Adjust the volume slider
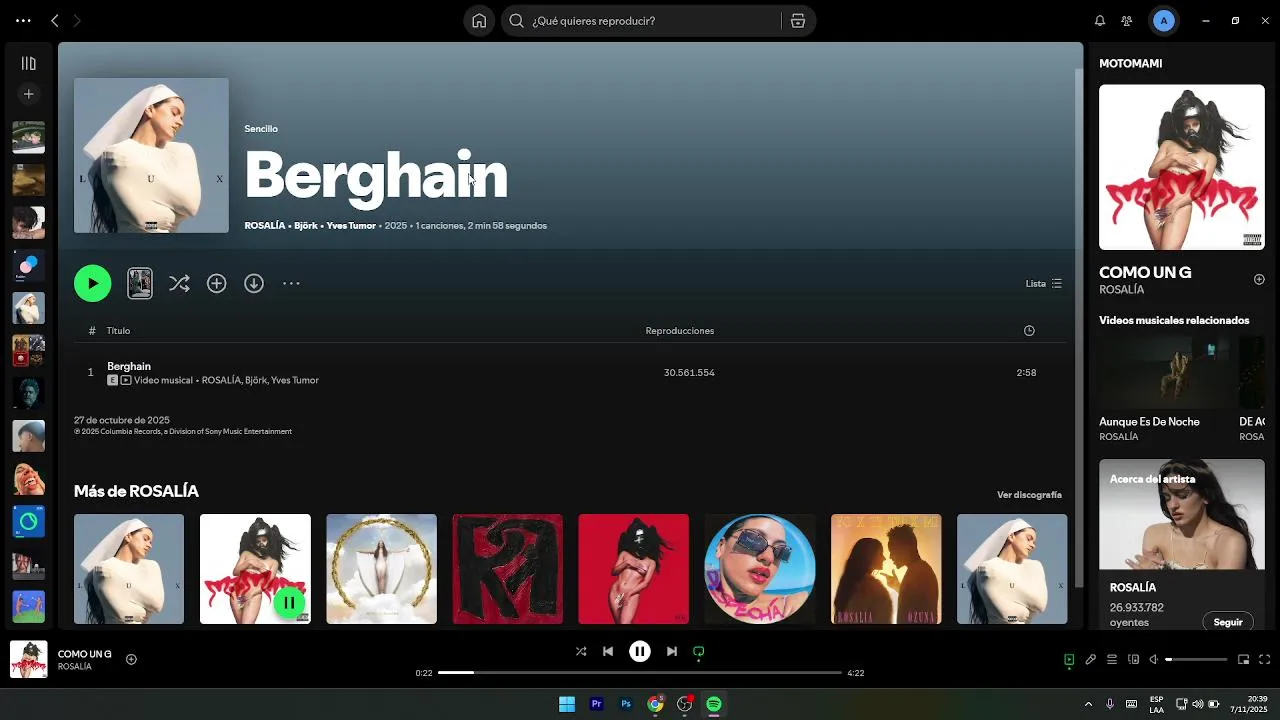Image resolution: width=1280 pixels, height=720 pixels. [x=1196, y=659]
